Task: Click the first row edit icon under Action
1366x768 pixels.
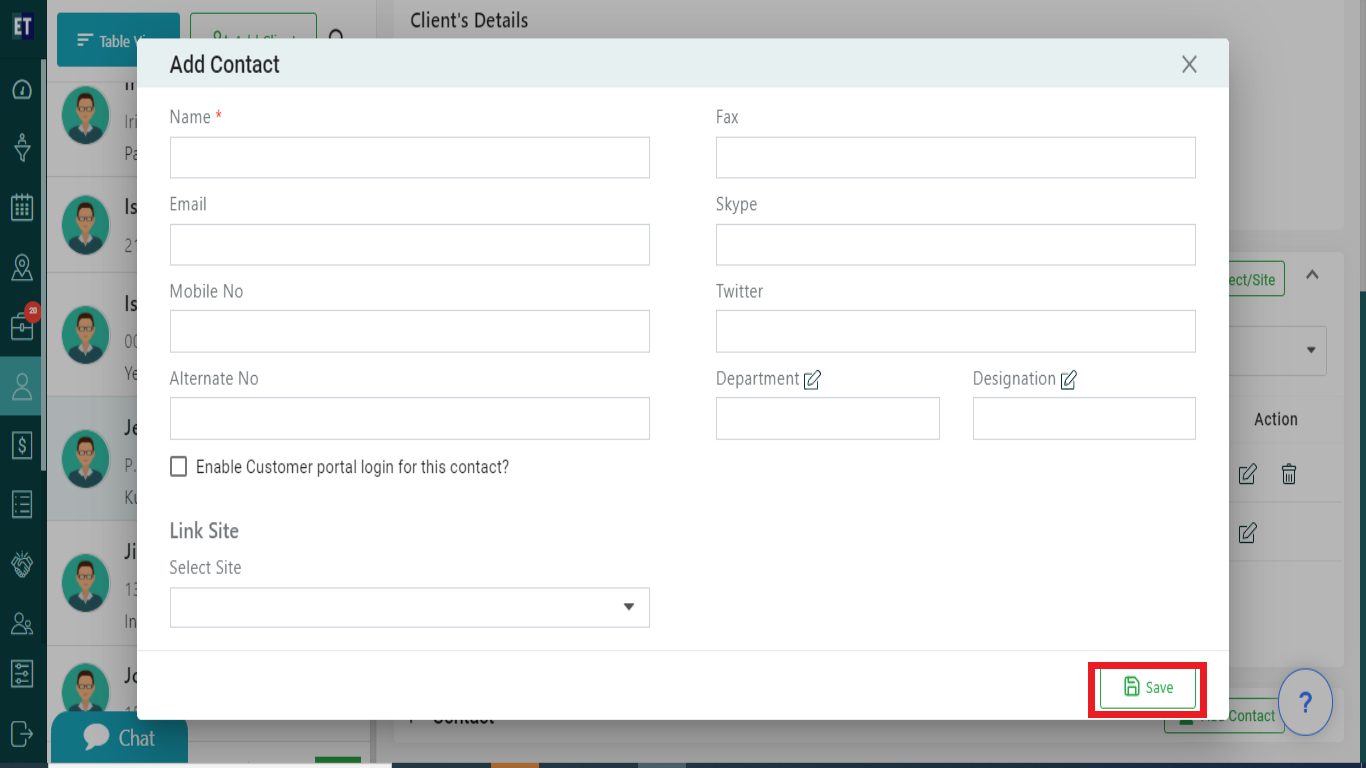Action: pos(1247,474)
